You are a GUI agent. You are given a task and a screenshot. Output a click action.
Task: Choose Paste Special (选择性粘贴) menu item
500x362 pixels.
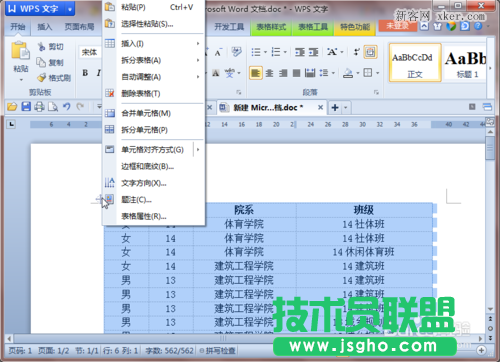(154, 24)
